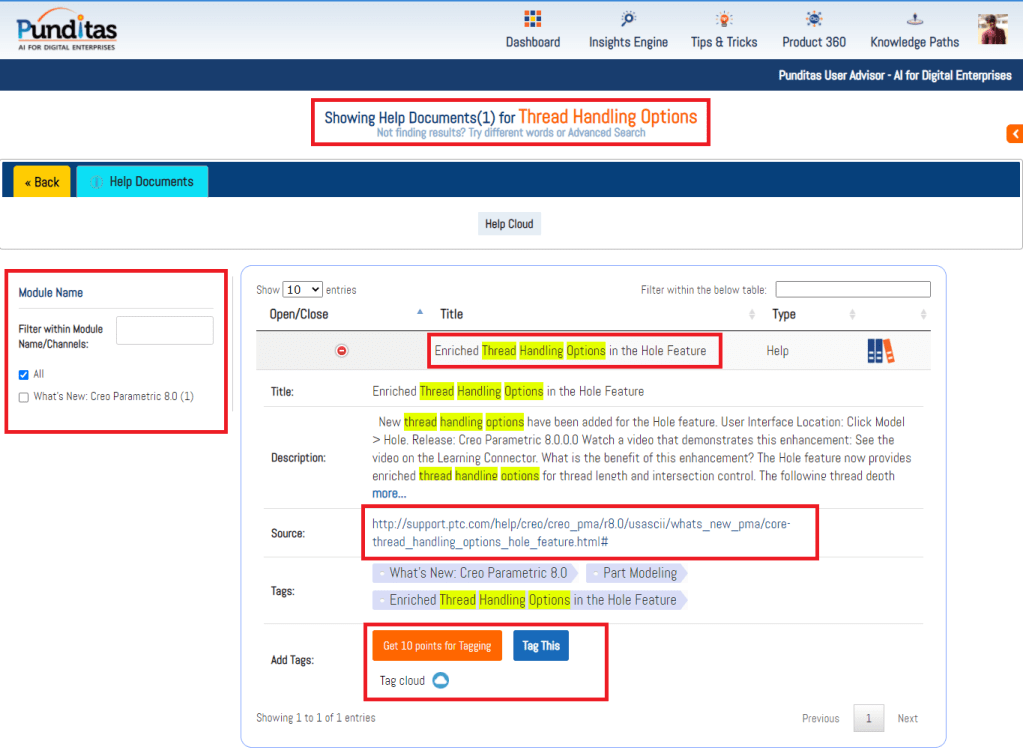This screenshot has width=1023, height=756.
Task: Open Insights Engine magnifier icon
Action: (x=628, y=19)
